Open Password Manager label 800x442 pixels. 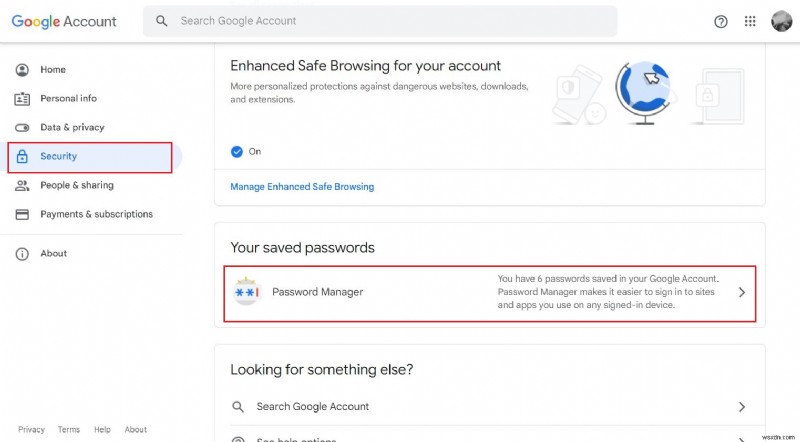tap(317, 292)
